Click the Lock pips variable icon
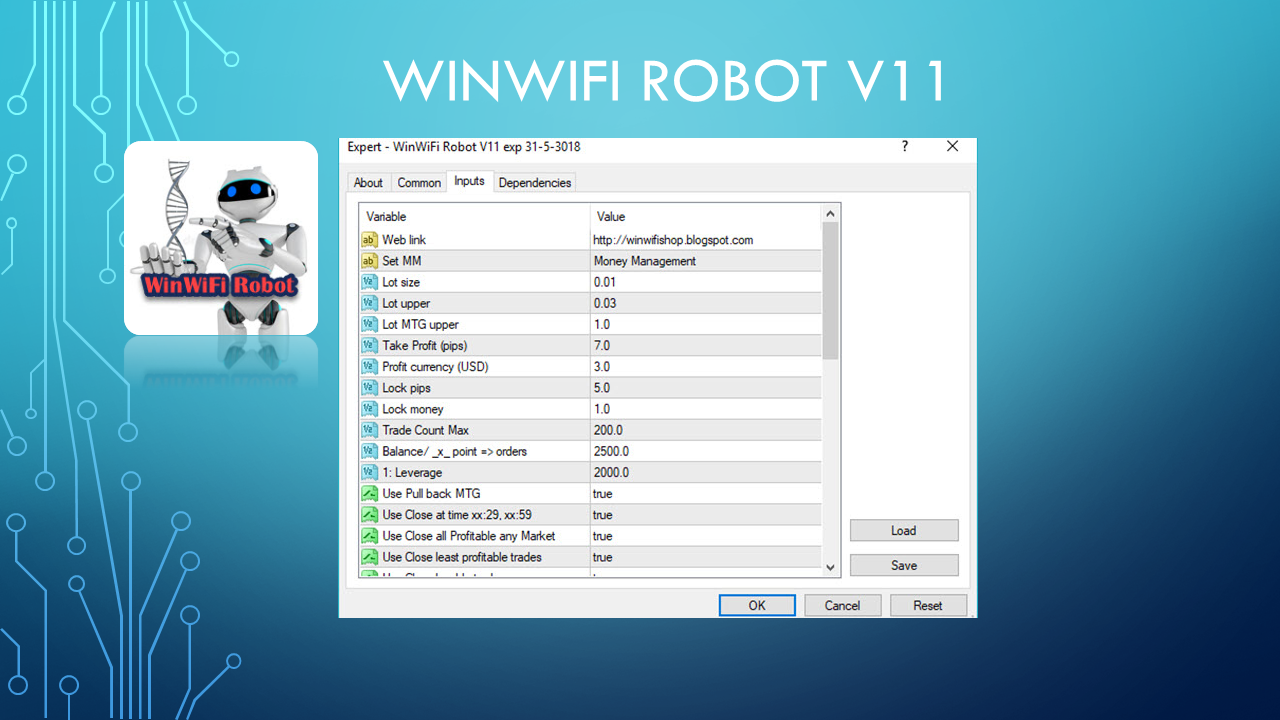The width and height of the screenshot is (1280, 720). coord(369,388)
